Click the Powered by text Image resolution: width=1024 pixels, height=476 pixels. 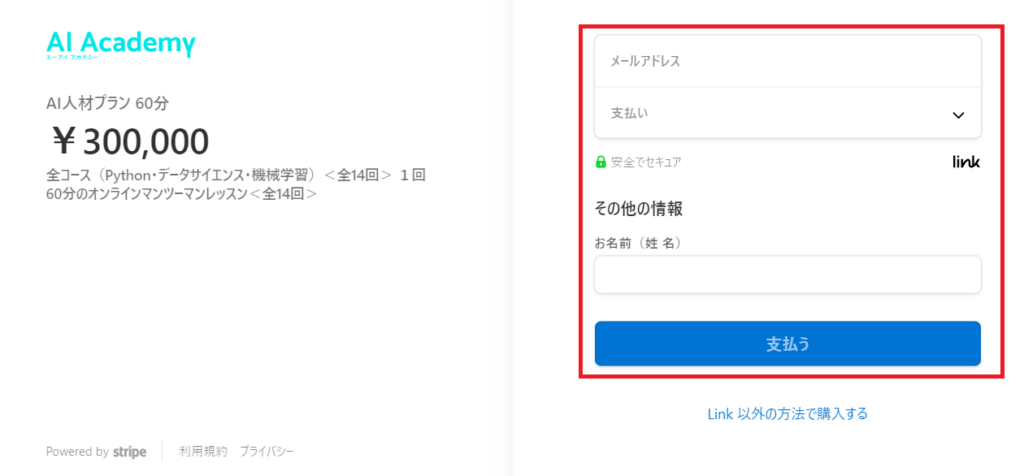(x=77, y=452)
